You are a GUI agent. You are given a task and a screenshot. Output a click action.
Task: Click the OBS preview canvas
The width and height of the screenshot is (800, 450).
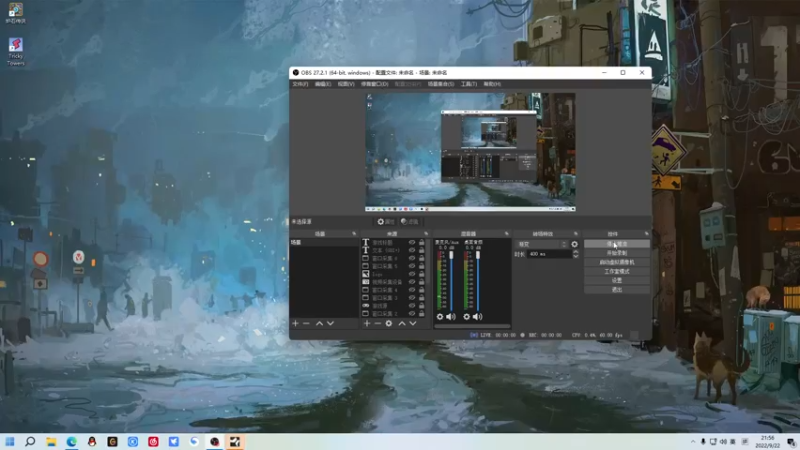click(470, 152)
